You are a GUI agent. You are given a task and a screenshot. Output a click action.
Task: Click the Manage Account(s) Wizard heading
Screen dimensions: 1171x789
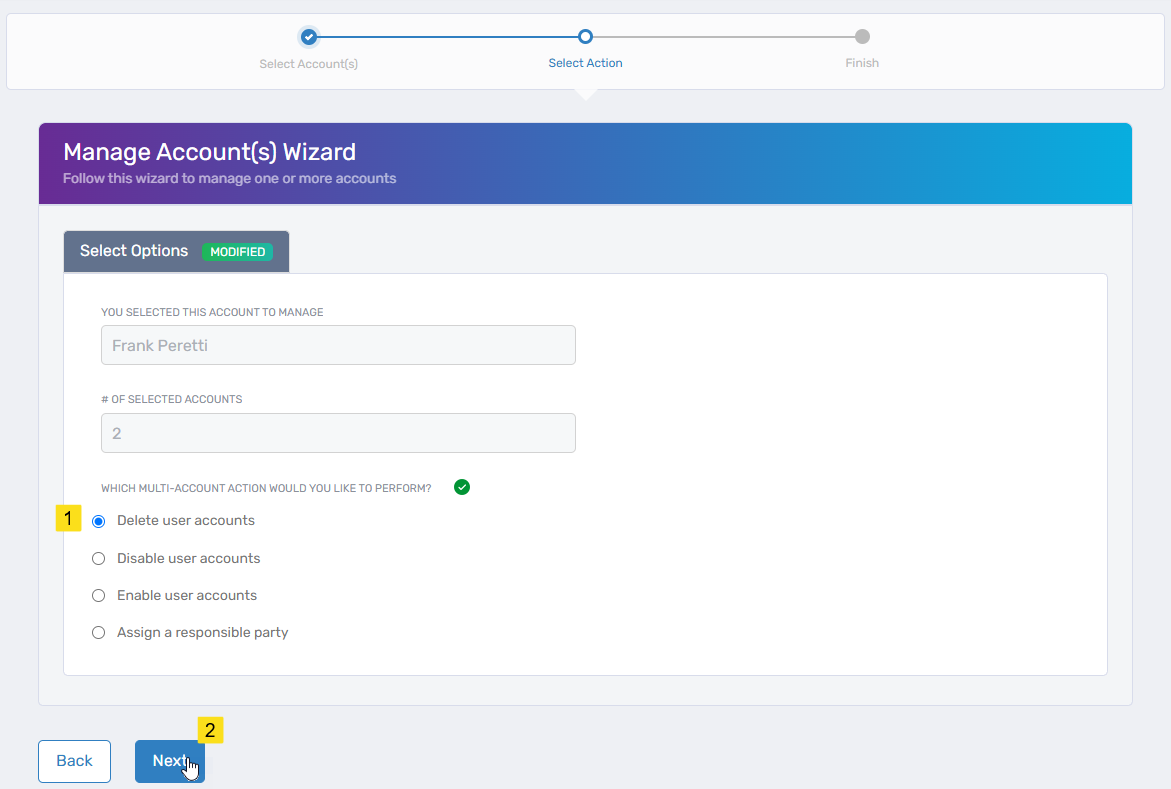point(209,152)
